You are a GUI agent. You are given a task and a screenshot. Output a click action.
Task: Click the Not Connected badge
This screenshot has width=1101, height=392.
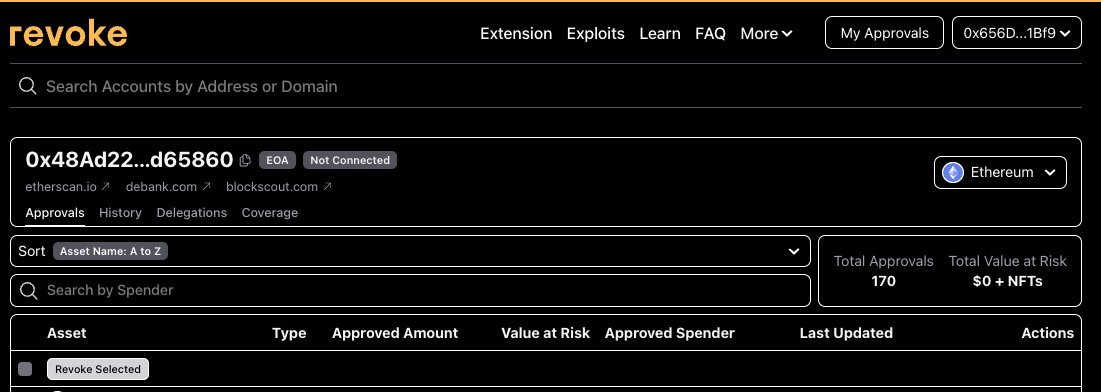[350, 160]
